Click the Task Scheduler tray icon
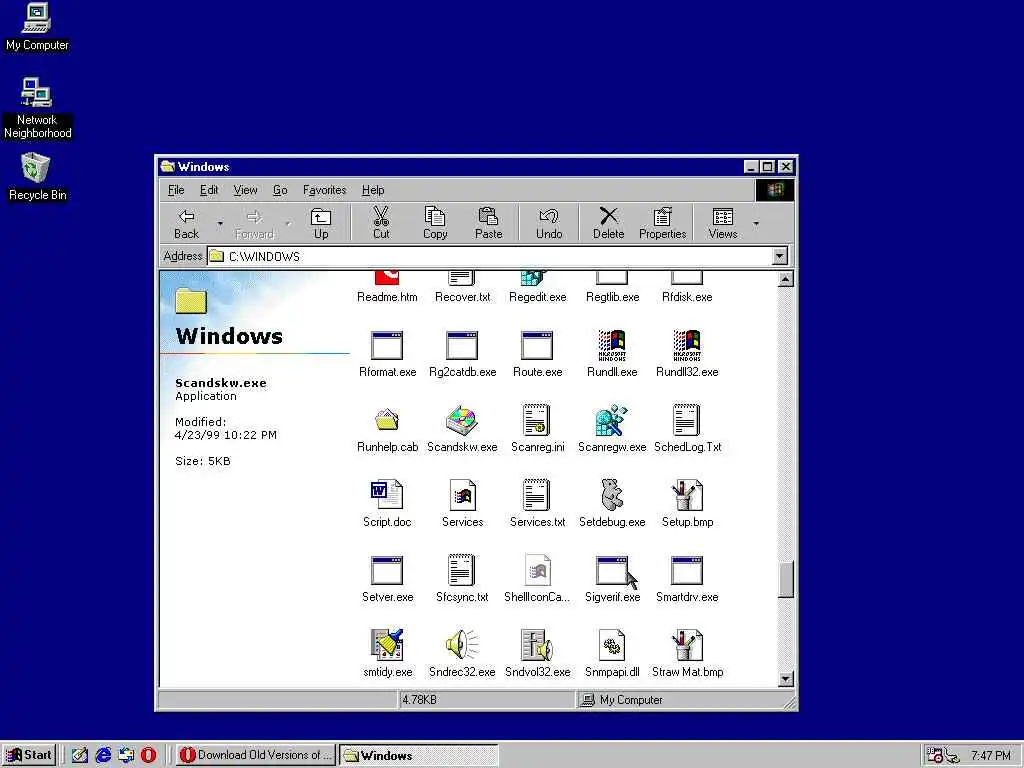 935,756
